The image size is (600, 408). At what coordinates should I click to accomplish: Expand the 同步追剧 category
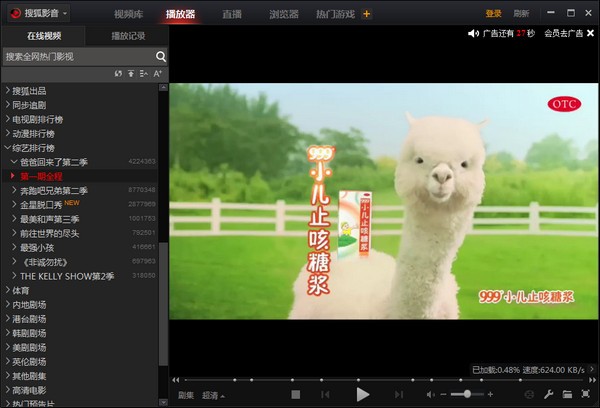pos(8,104)
